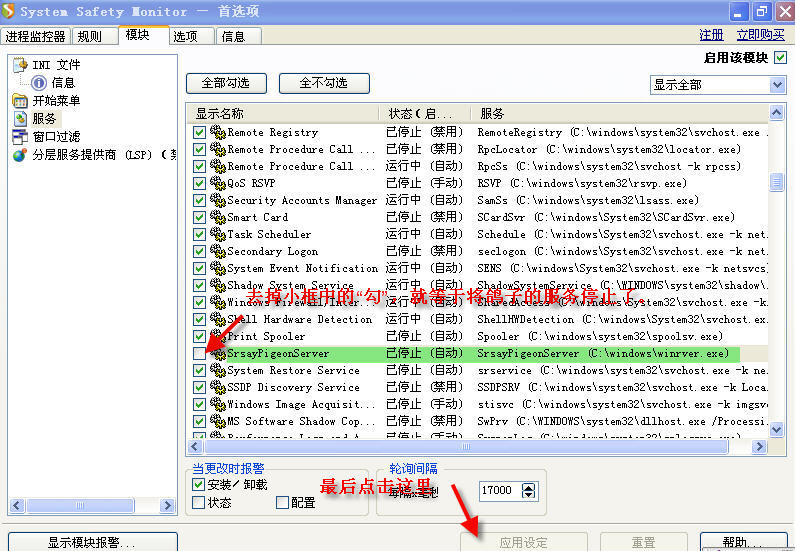795x551 pixels.
Task: Check the SrsayPigeonServer service checkbox
Action: tap(199, 353)
